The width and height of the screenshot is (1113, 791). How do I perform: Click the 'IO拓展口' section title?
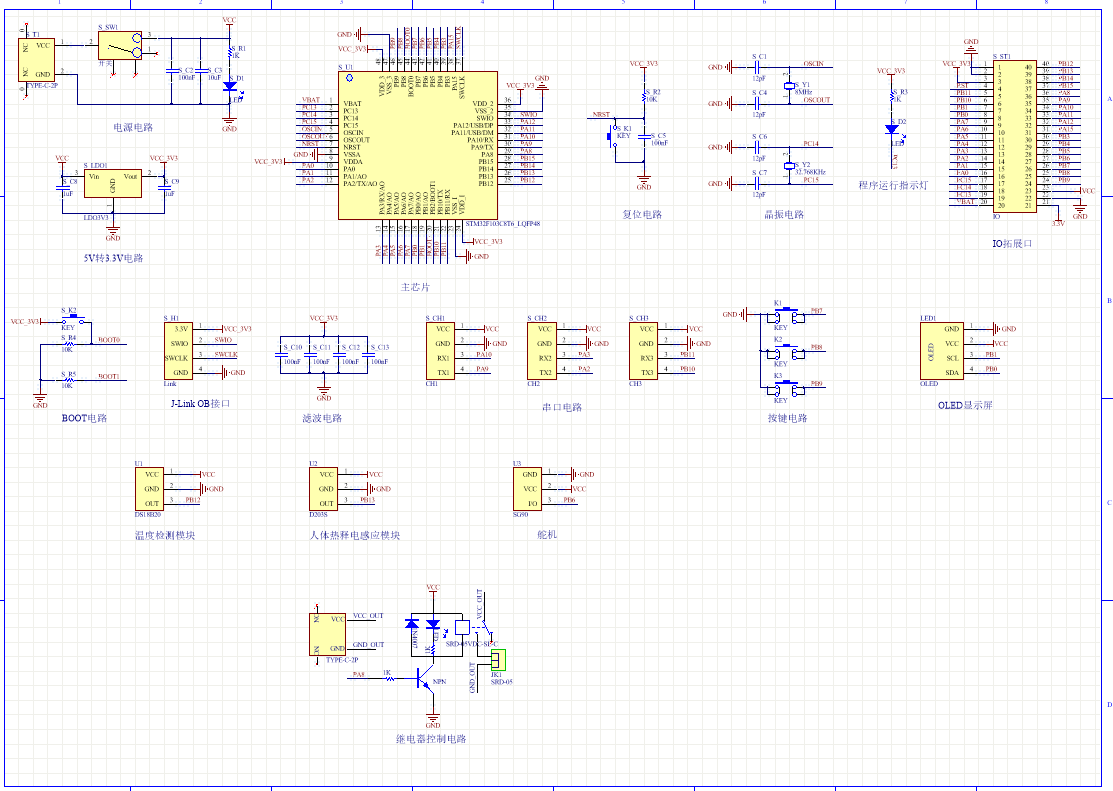click(1012, 244)
